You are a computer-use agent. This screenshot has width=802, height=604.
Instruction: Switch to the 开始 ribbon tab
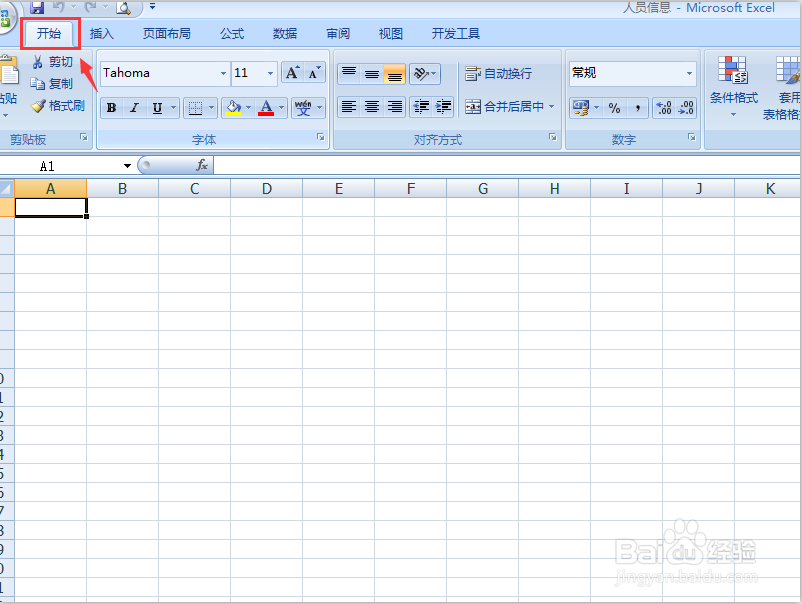49,34
